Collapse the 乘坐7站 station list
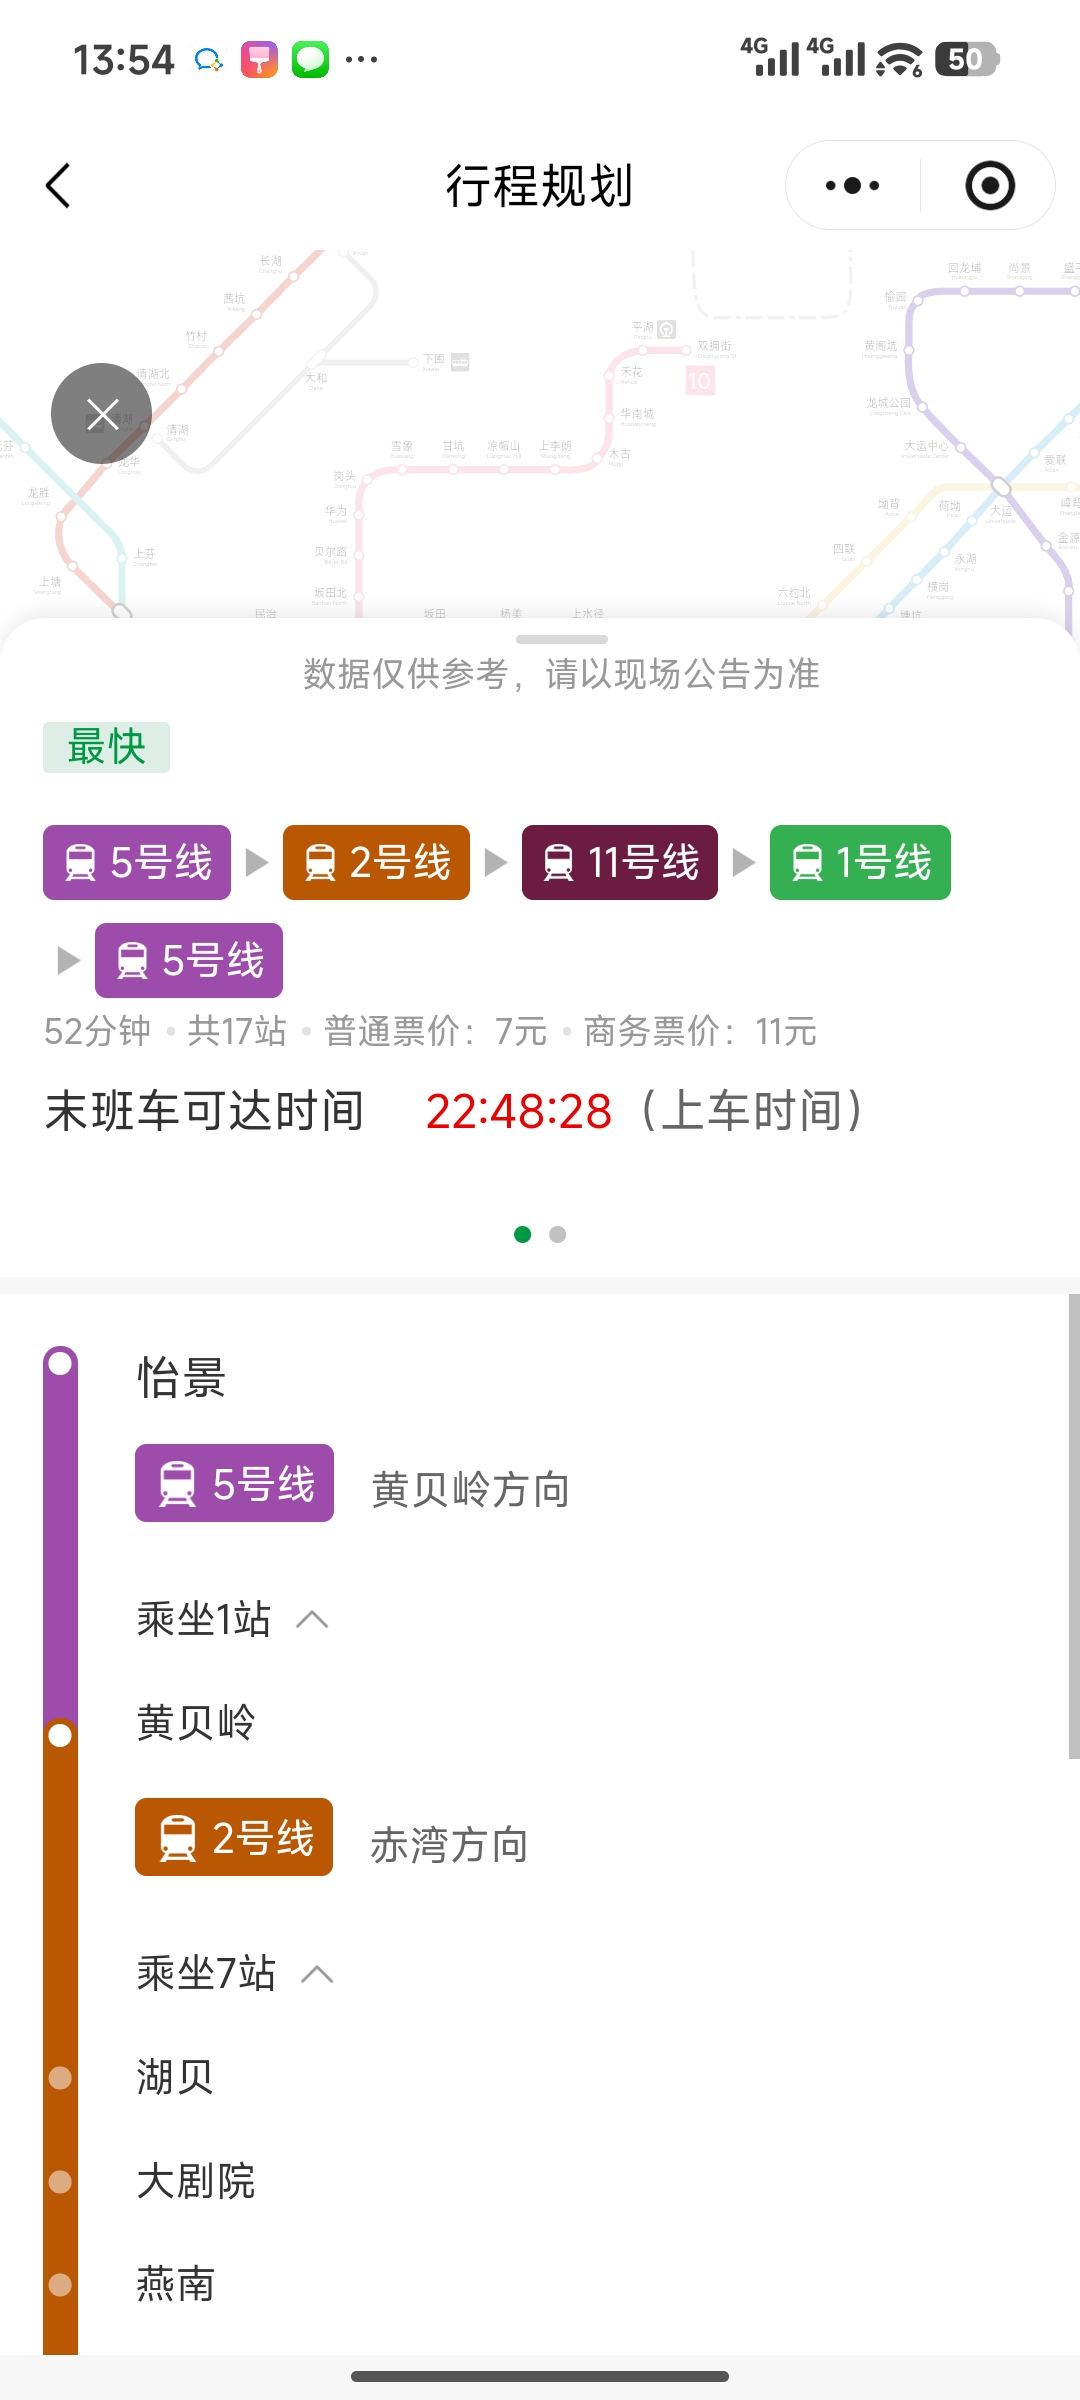The height and width of the screenshot is (2400, 1080). click(x=317, y=1974)
